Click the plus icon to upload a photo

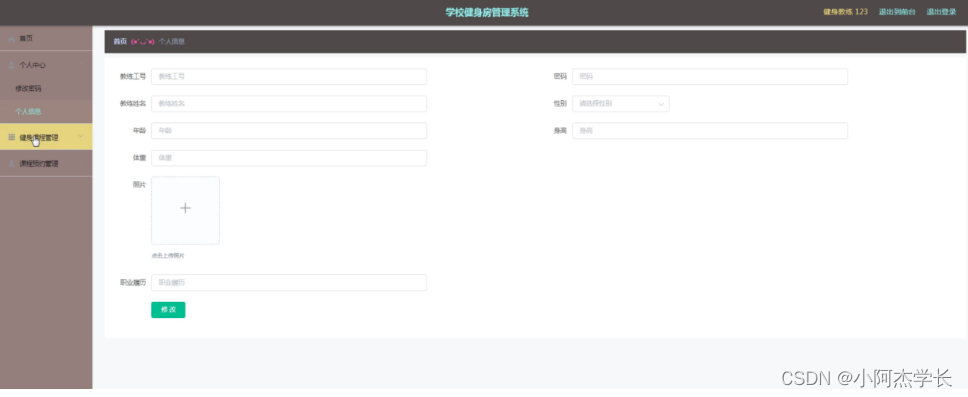(x=185, y=208)
